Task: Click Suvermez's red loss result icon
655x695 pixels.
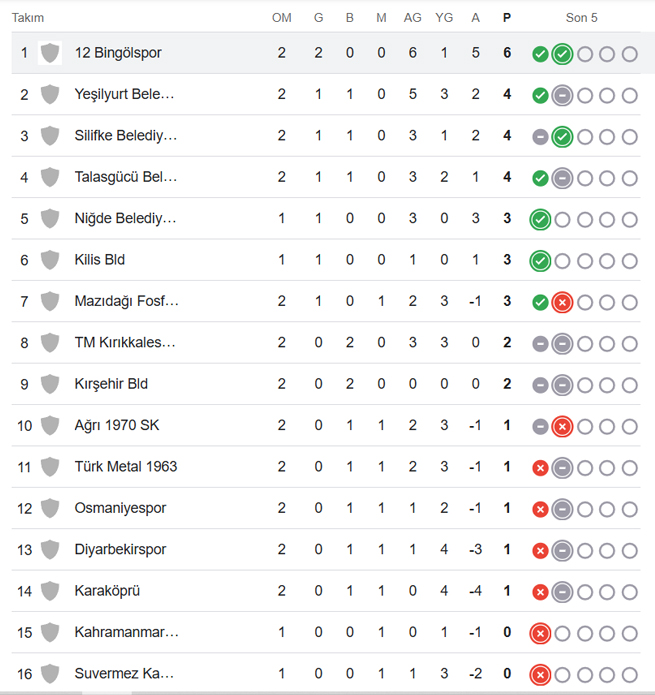Action: [540, 675]
